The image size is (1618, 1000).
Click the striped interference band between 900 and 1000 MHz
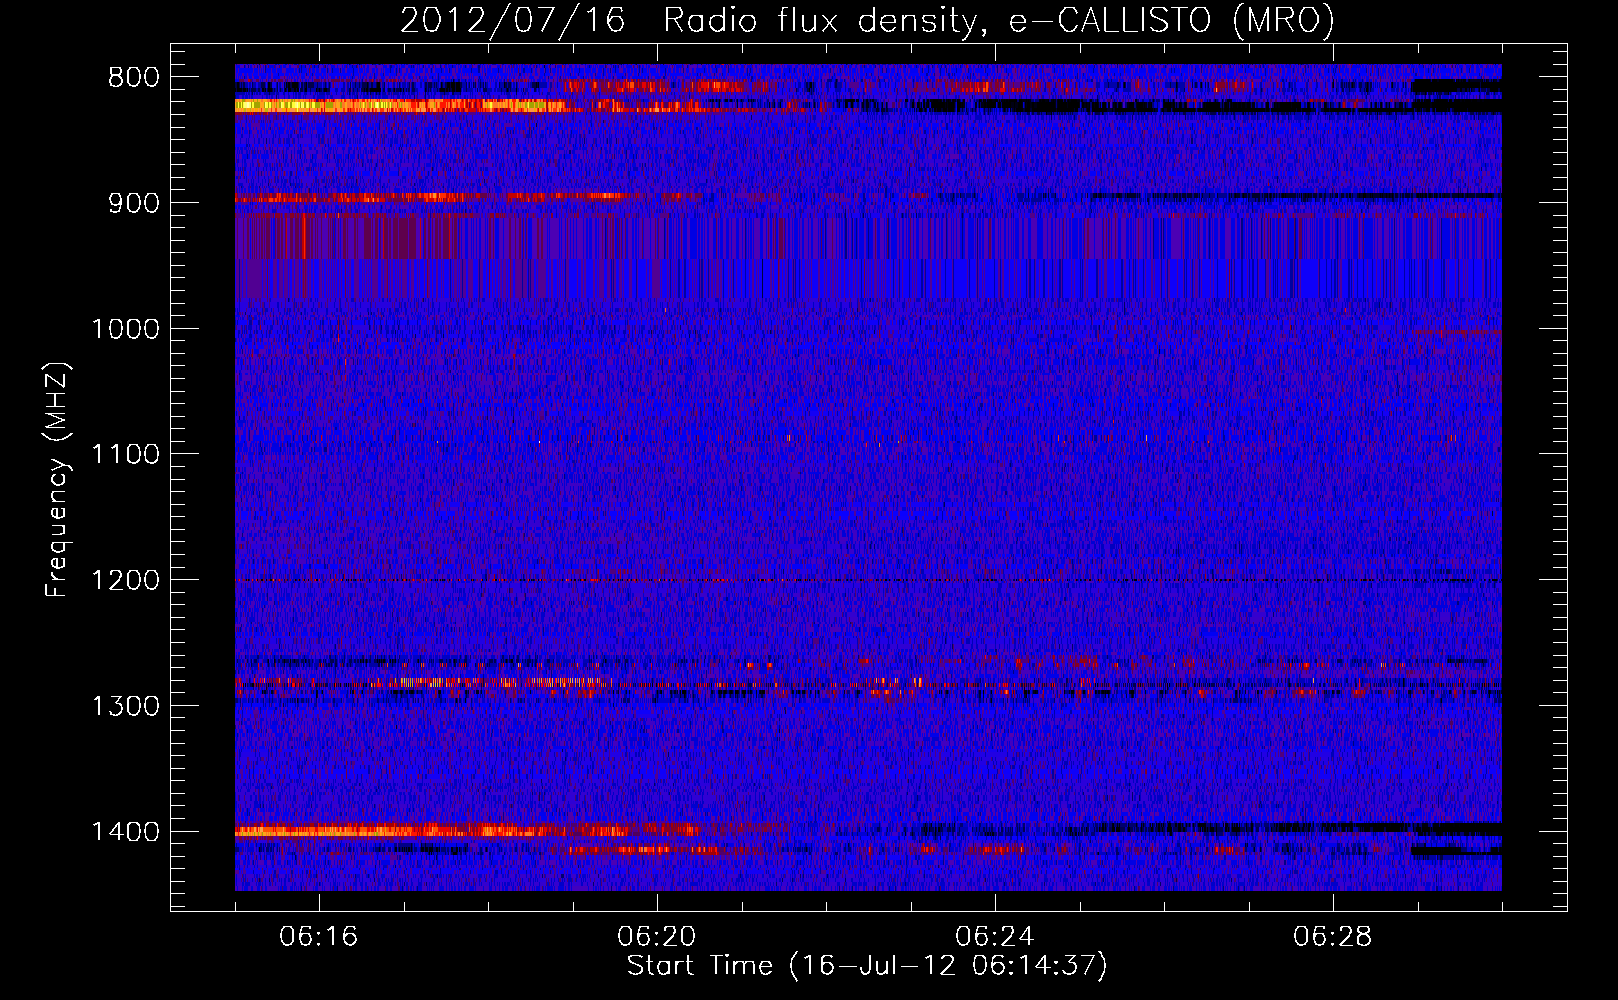pos(868,256)
